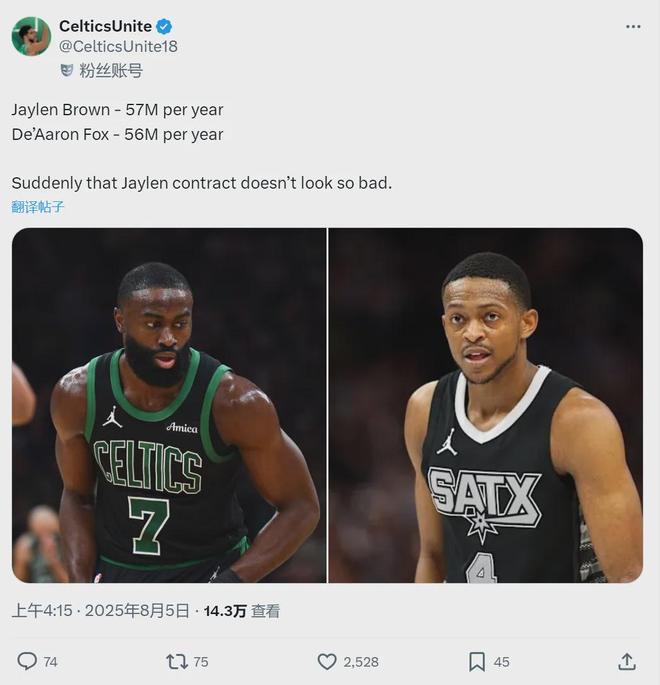
Task: Open the 粉丝账号 fan account label
Action: (111, 70)
